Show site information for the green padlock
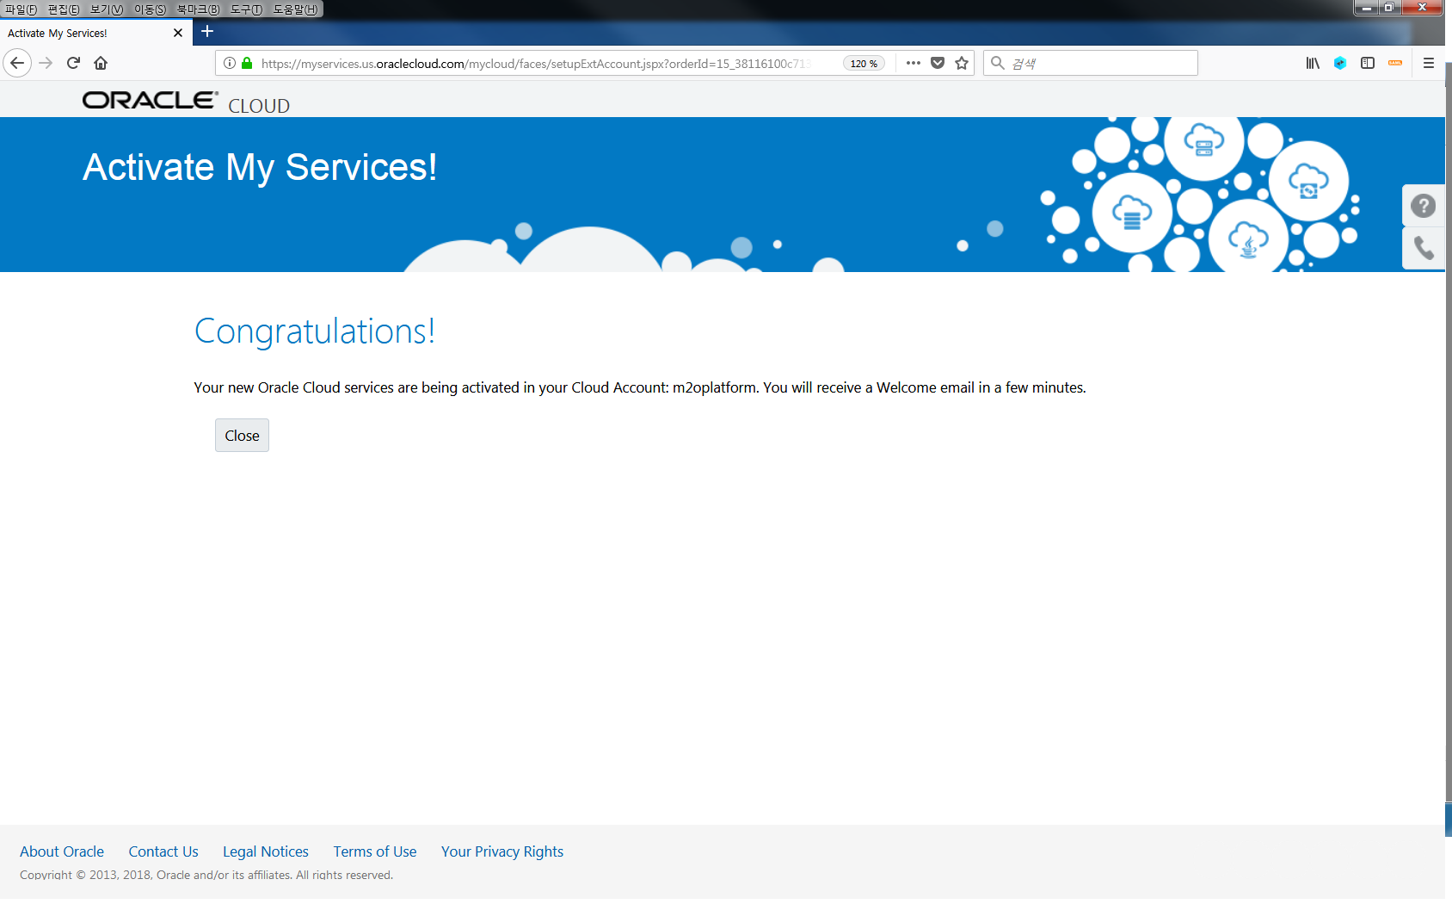The image size is (1452, 904). (247, 63)
